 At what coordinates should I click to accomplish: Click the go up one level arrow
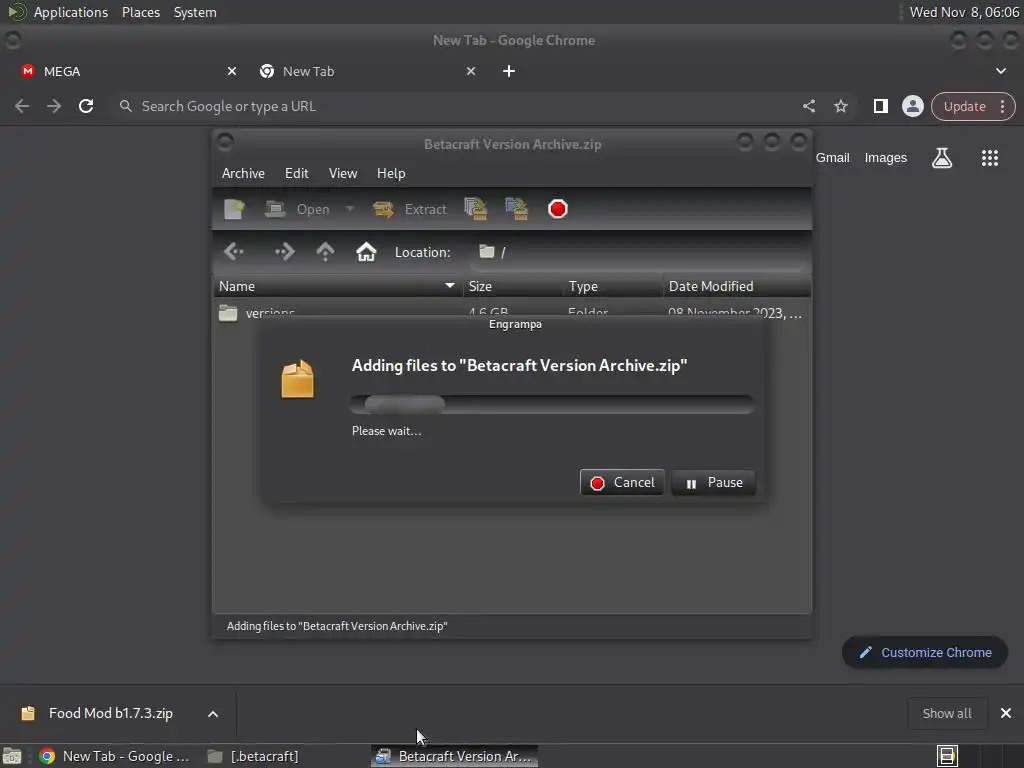tap(325, 251)
